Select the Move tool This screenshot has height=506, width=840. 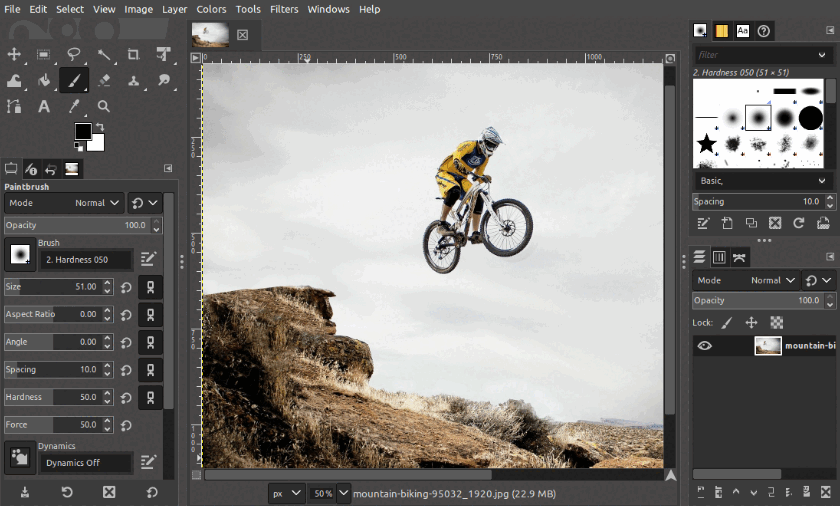tap(14, 54)
